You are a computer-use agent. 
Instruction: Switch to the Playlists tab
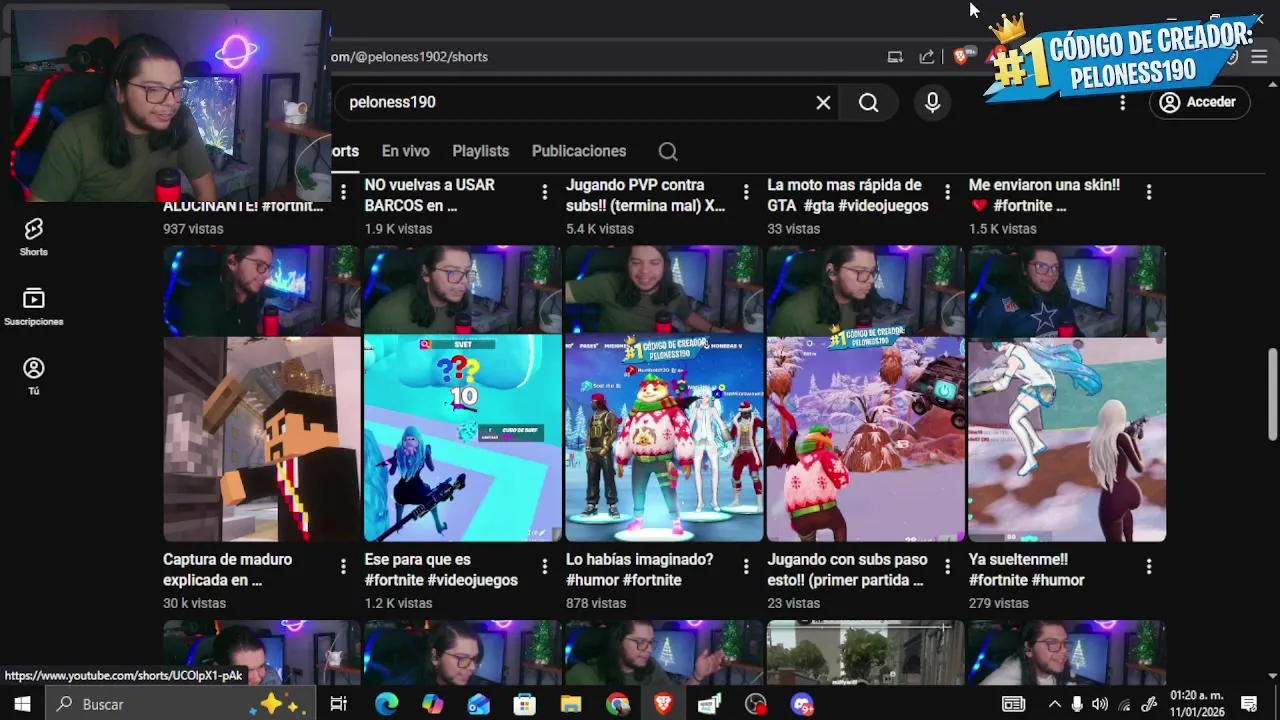480,151
